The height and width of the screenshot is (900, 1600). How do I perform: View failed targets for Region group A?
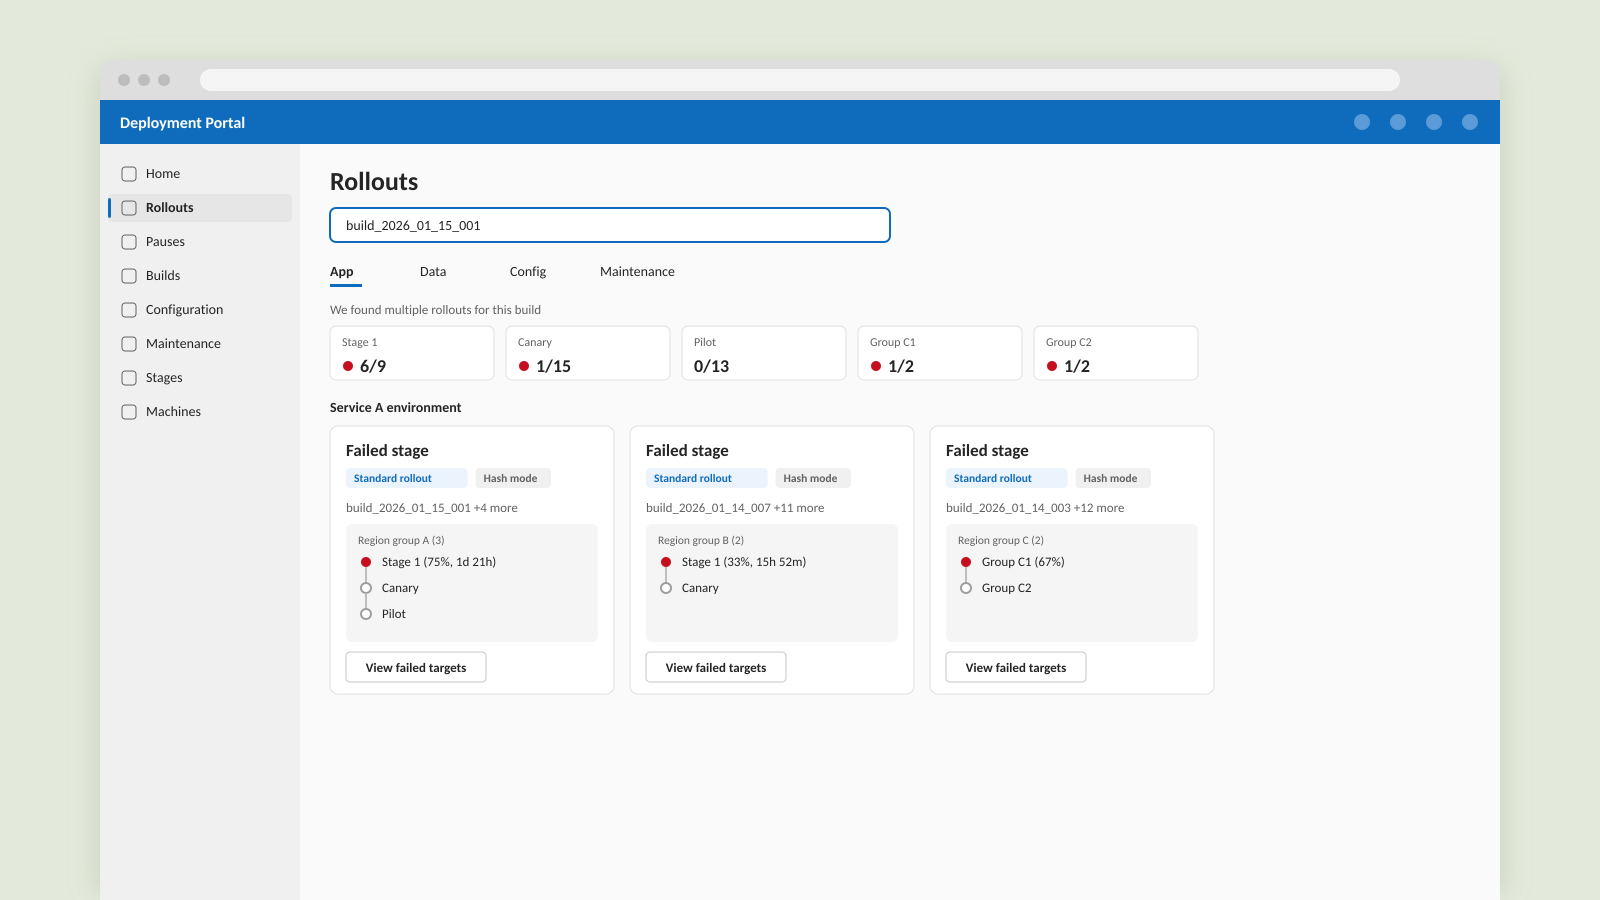tap(416, 667)
